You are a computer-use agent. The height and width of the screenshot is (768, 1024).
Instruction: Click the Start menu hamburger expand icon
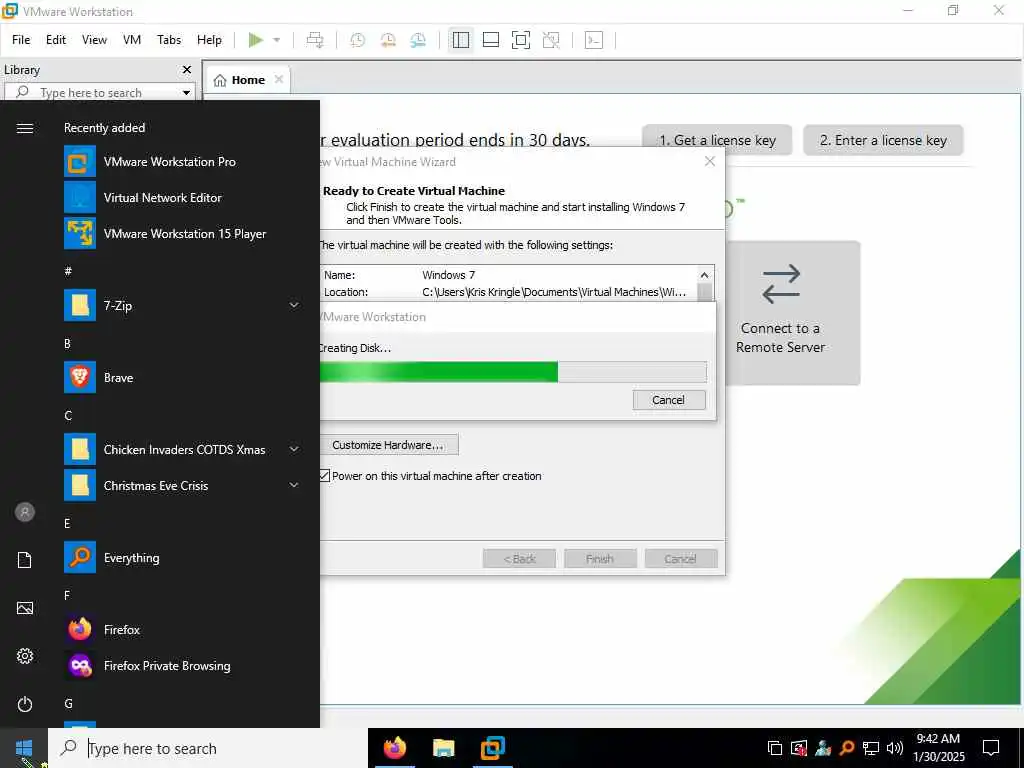point(25,128)
